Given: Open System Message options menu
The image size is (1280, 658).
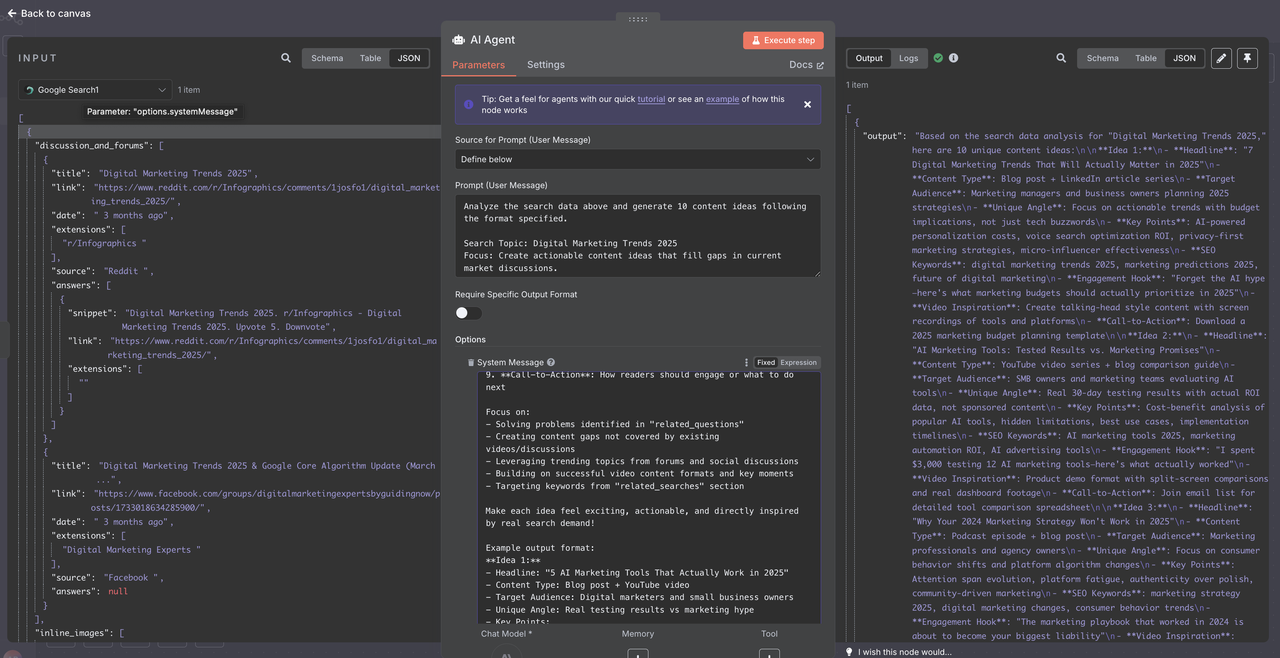Looking at the screenshot, I should (746, 363).
